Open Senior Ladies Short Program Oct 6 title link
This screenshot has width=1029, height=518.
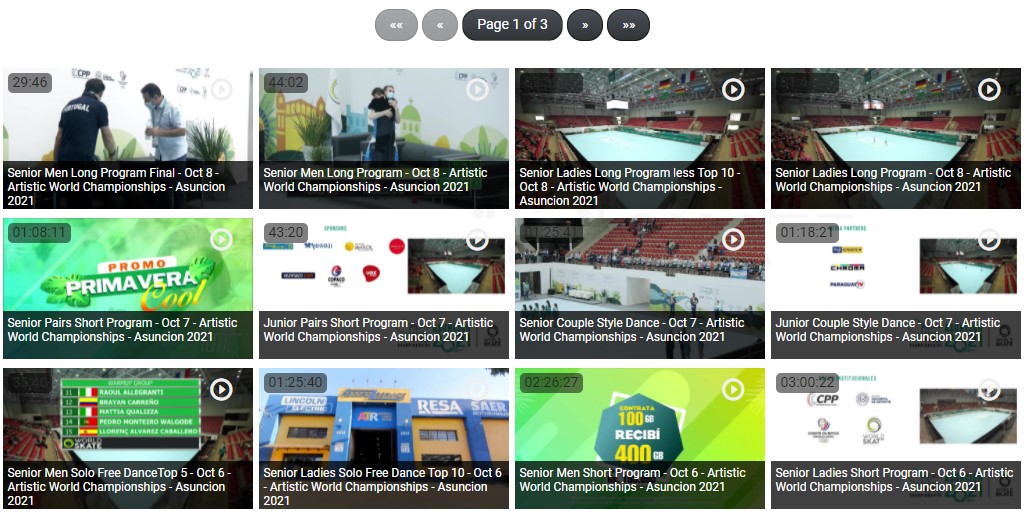[894, 480]
